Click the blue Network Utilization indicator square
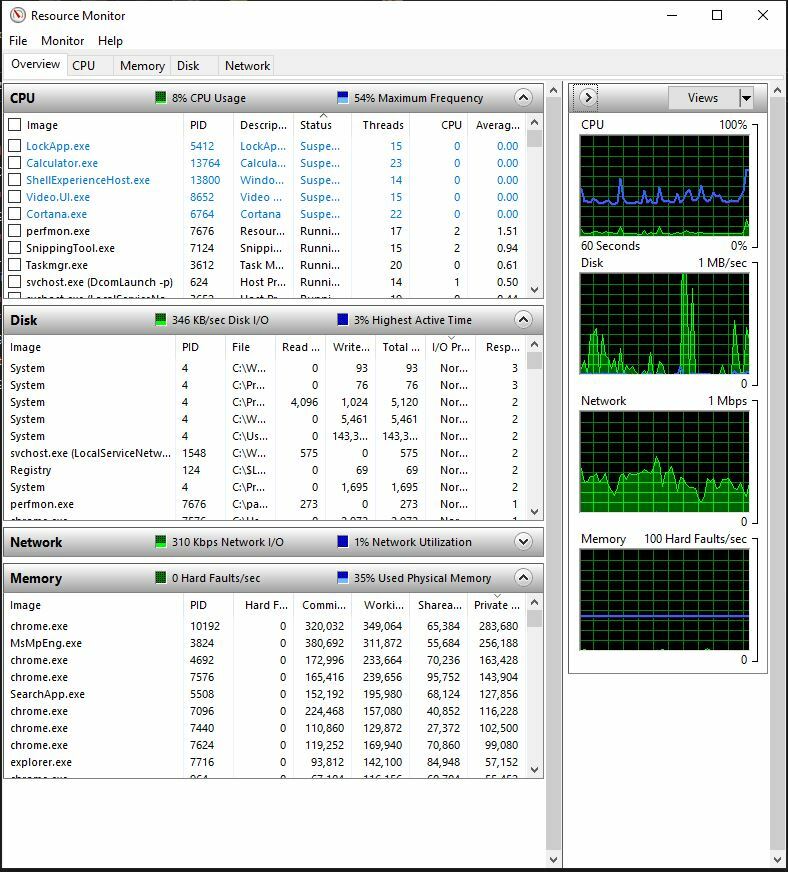 coord(343,542)
